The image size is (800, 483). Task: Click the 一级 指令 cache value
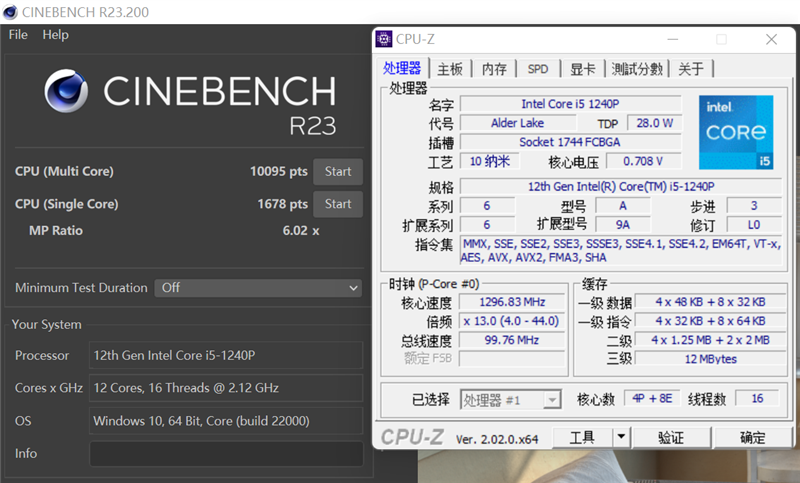tap(710, 321)
